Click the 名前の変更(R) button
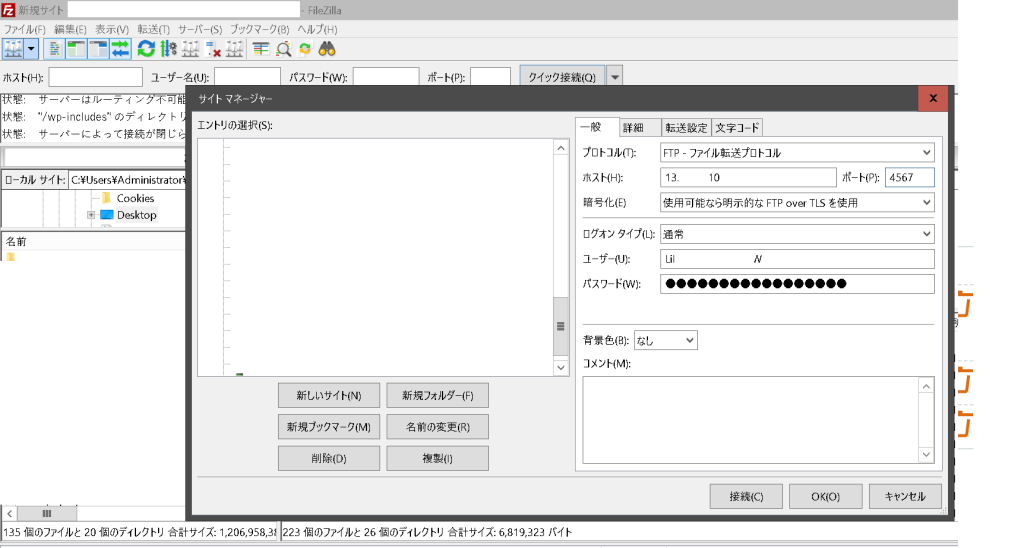The image size is (1024, 548). pyautogui.click(x=438, y=427)
